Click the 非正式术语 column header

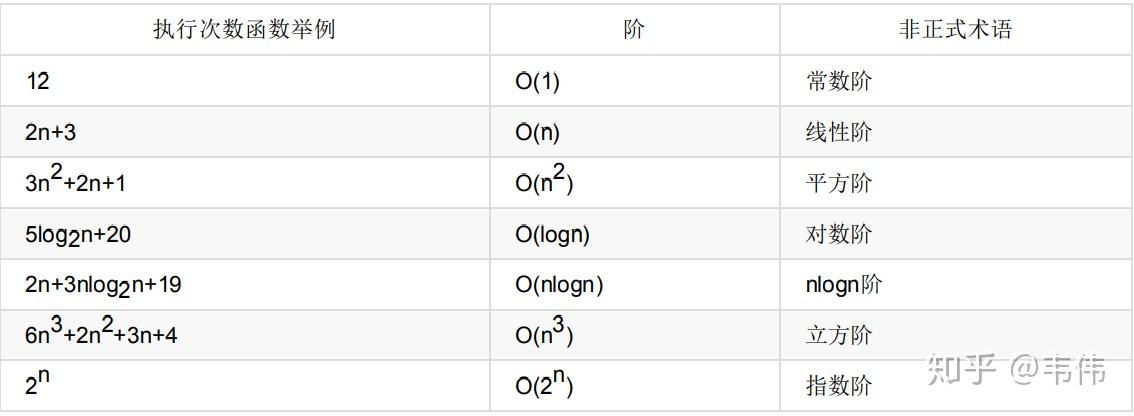pos(955,29)
